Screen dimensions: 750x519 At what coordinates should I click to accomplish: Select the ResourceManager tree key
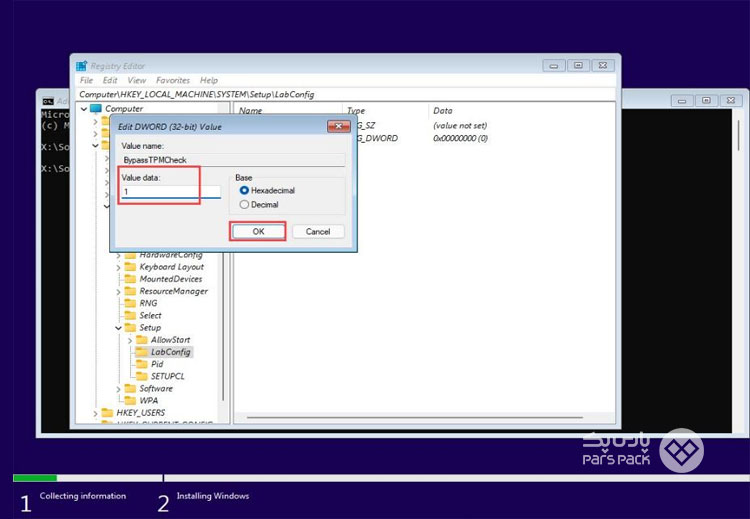click(173, 291)
